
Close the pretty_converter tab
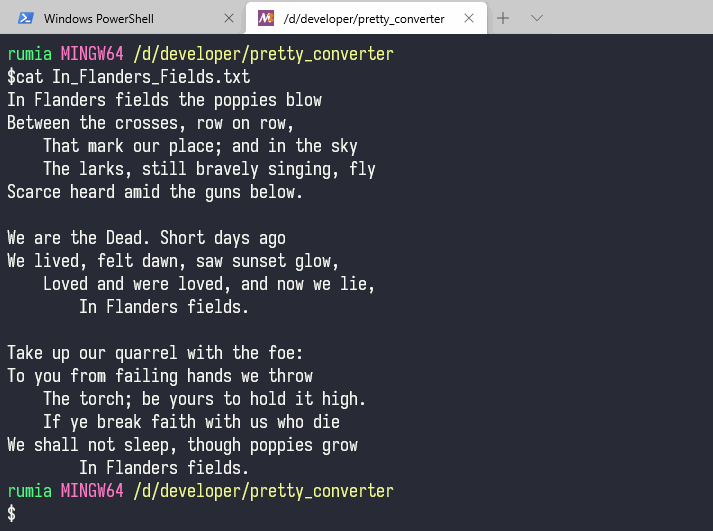tap(469, 18)
